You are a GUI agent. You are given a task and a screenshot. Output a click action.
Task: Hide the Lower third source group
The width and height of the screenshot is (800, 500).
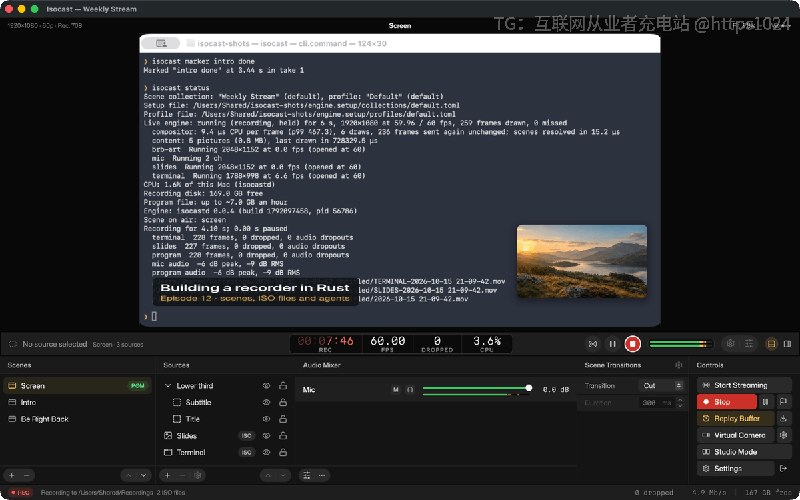pyautogui.click(x=266, y=386)
